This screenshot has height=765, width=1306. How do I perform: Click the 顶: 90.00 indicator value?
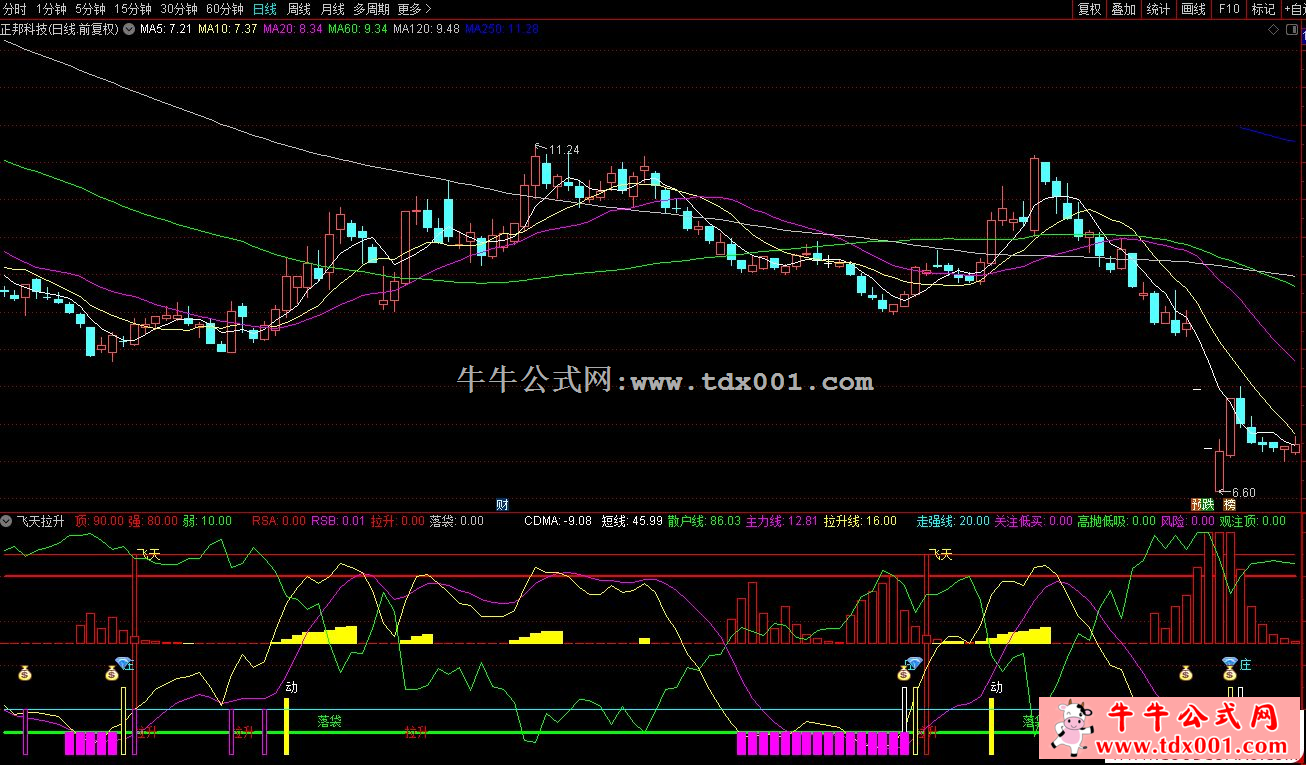(x=100, y=521)
